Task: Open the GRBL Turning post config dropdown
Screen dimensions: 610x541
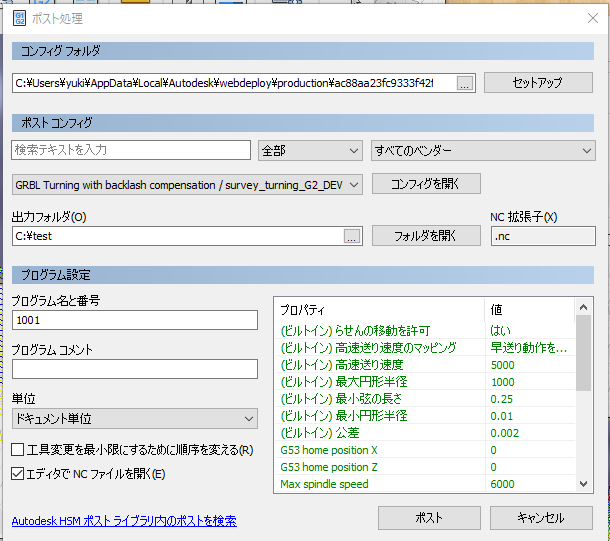Action: click(187, 185)
